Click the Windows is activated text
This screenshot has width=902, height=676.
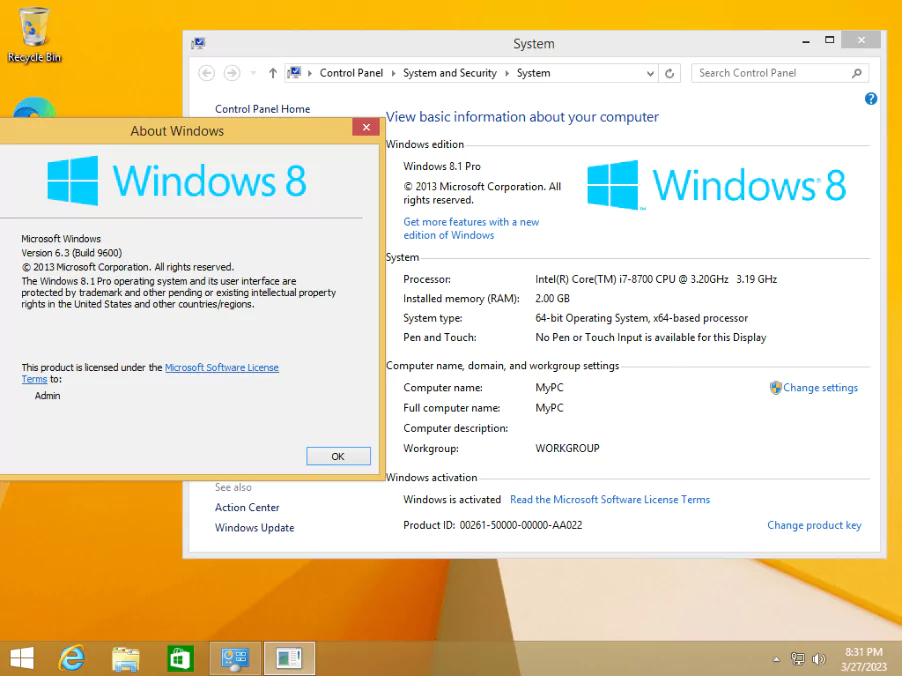click(452, 499)
